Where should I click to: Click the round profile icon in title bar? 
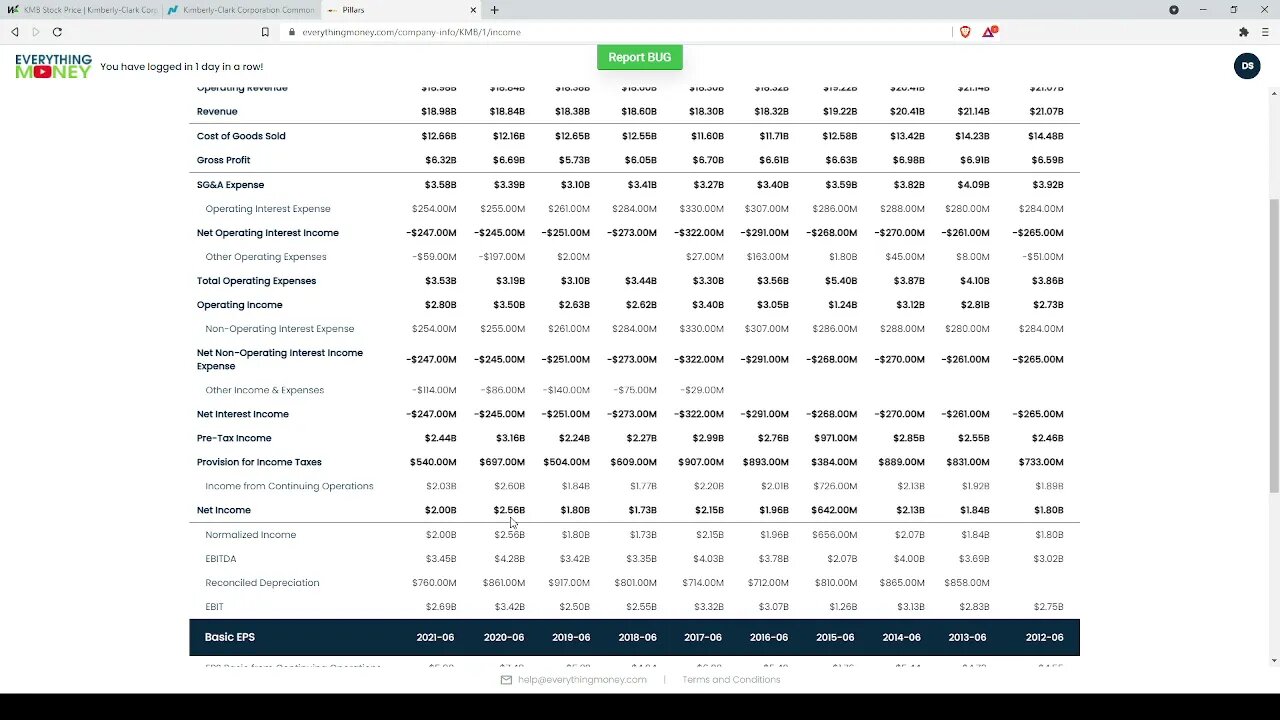click(1174, 10)
